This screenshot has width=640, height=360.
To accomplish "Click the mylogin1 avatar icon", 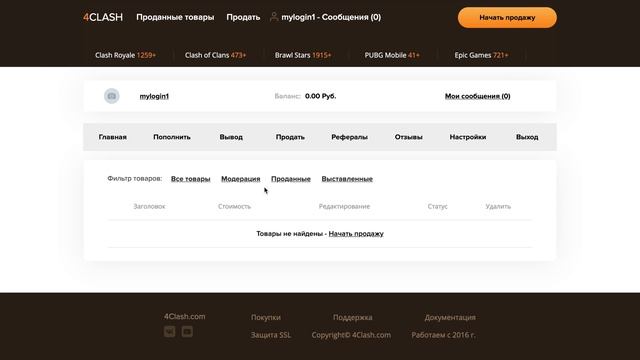I will (x=111, y=96).
